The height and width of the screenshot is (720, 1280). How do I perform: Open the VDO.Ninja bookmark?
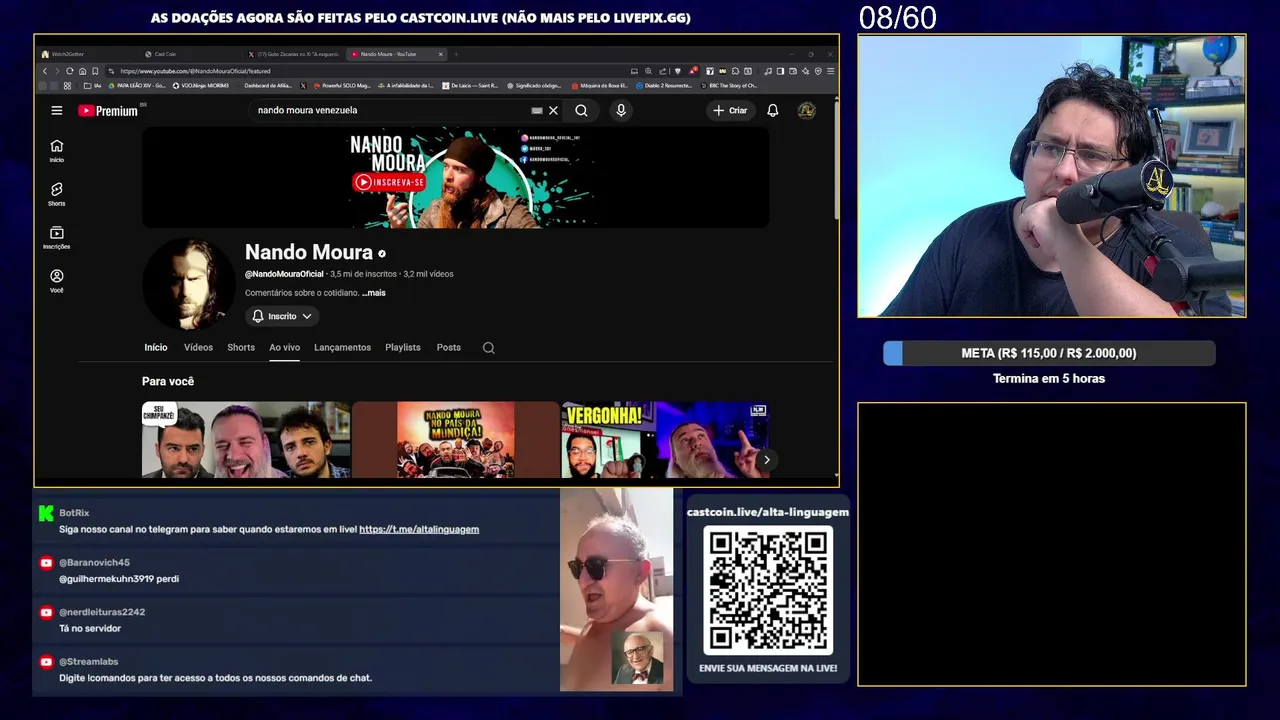[201, 86]
